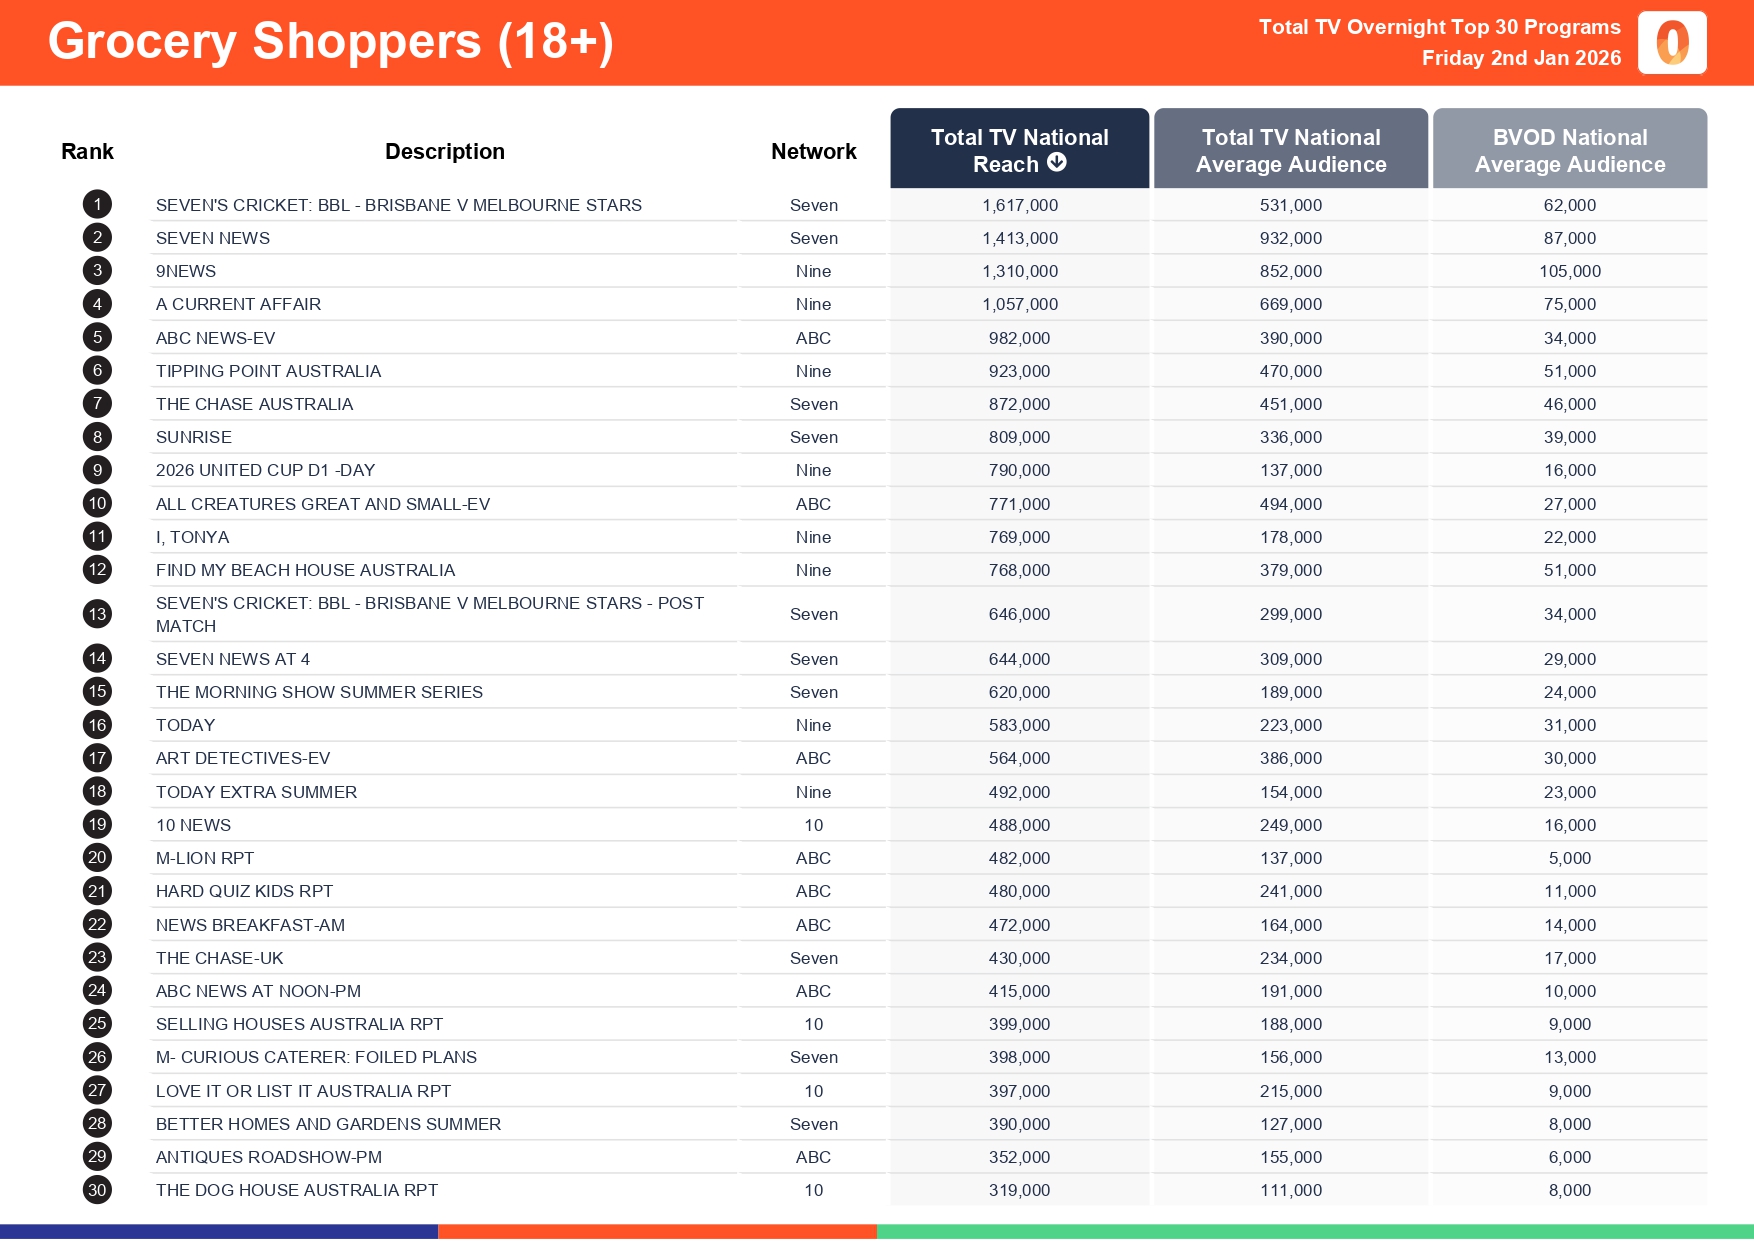
Task: Click the Network column header
Action: 813,151
